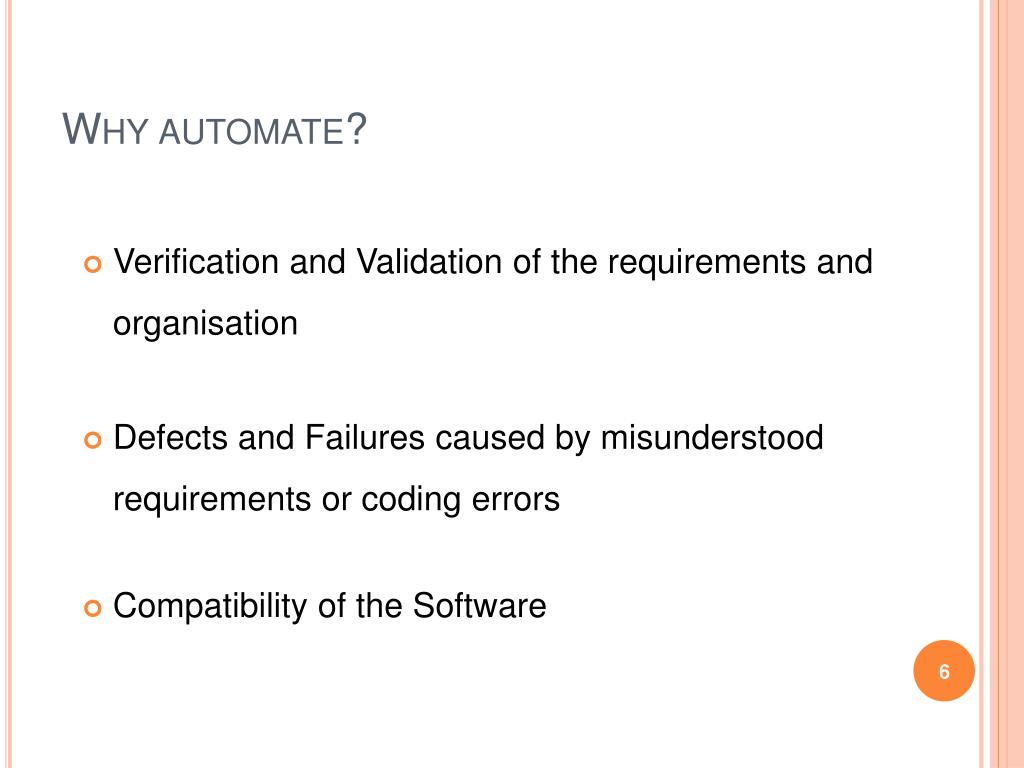The height and width of the screenshot is (768, 1024).
Task: Click the word organisation on the second line
Action: pos(205,324)
